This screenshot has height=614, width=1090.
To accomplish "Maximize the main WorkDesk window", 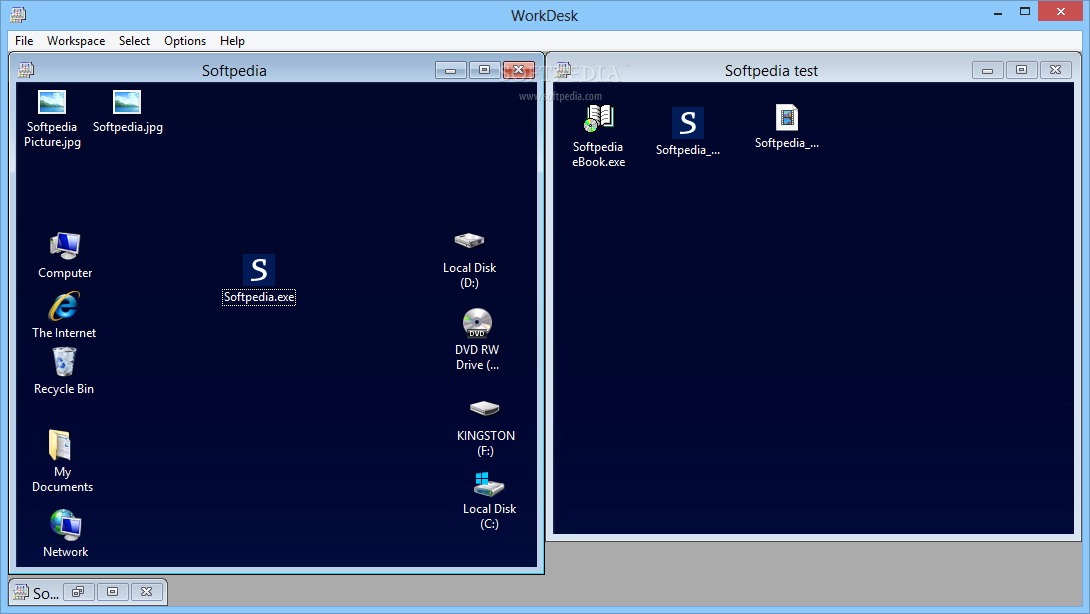I will coord(1025,13).
